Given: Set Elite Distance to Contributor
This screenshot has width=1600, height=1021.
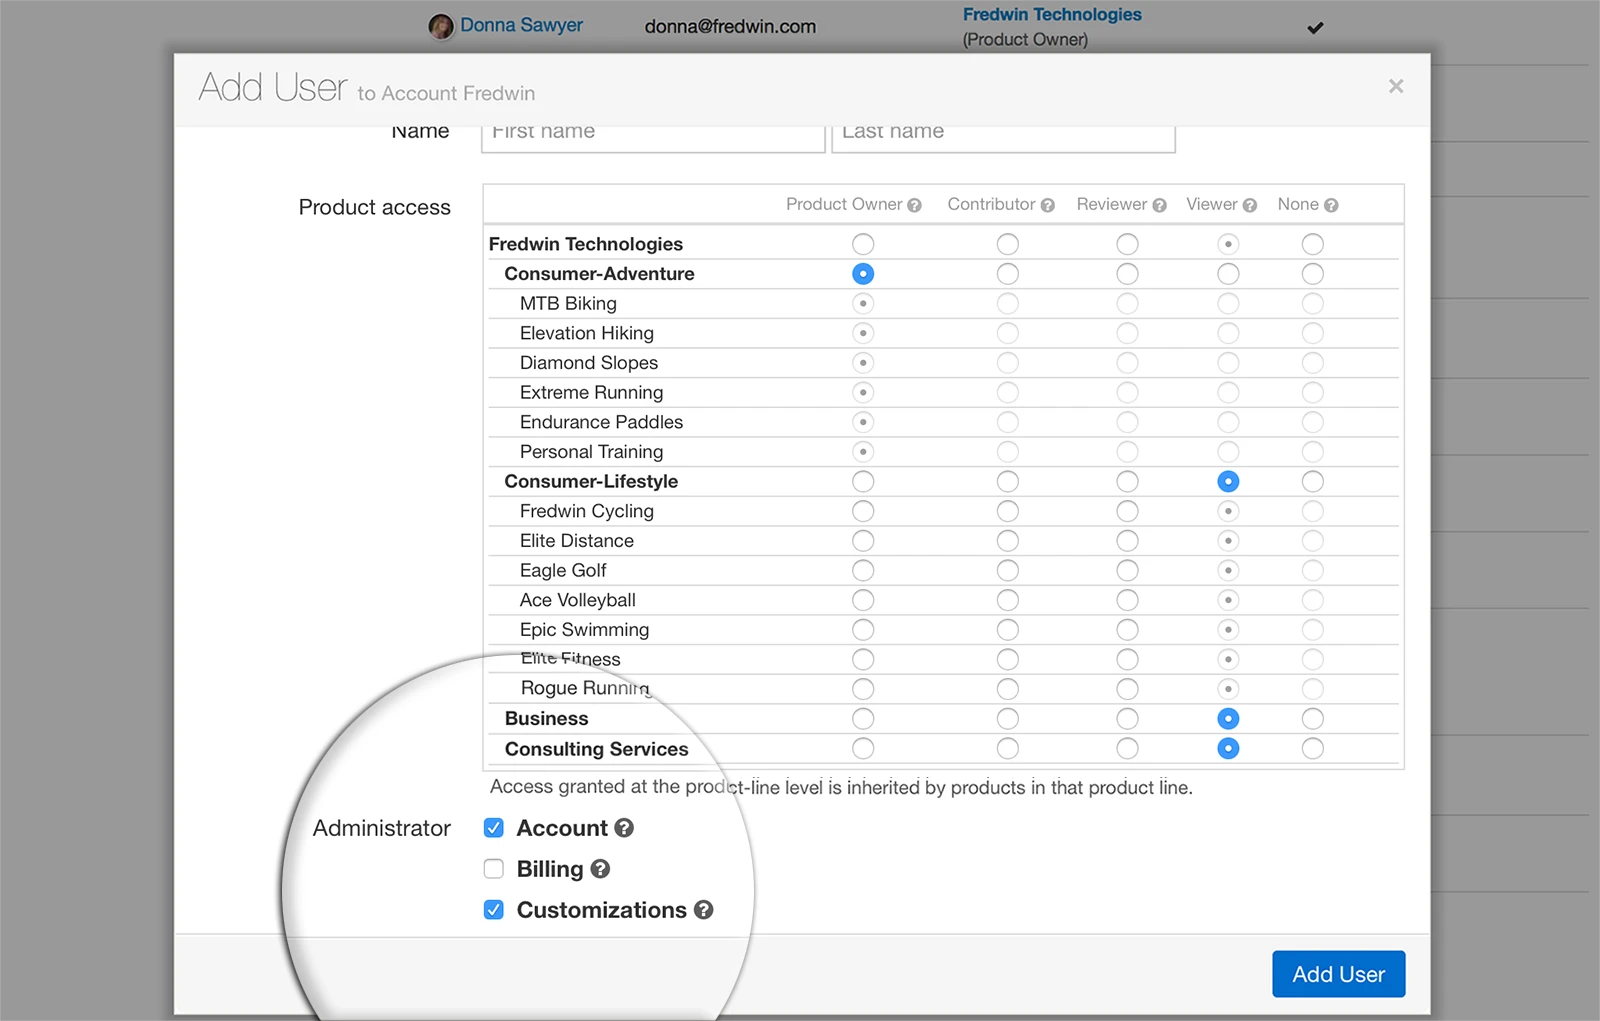Looking at the screenshot, I should point(1008,541).
